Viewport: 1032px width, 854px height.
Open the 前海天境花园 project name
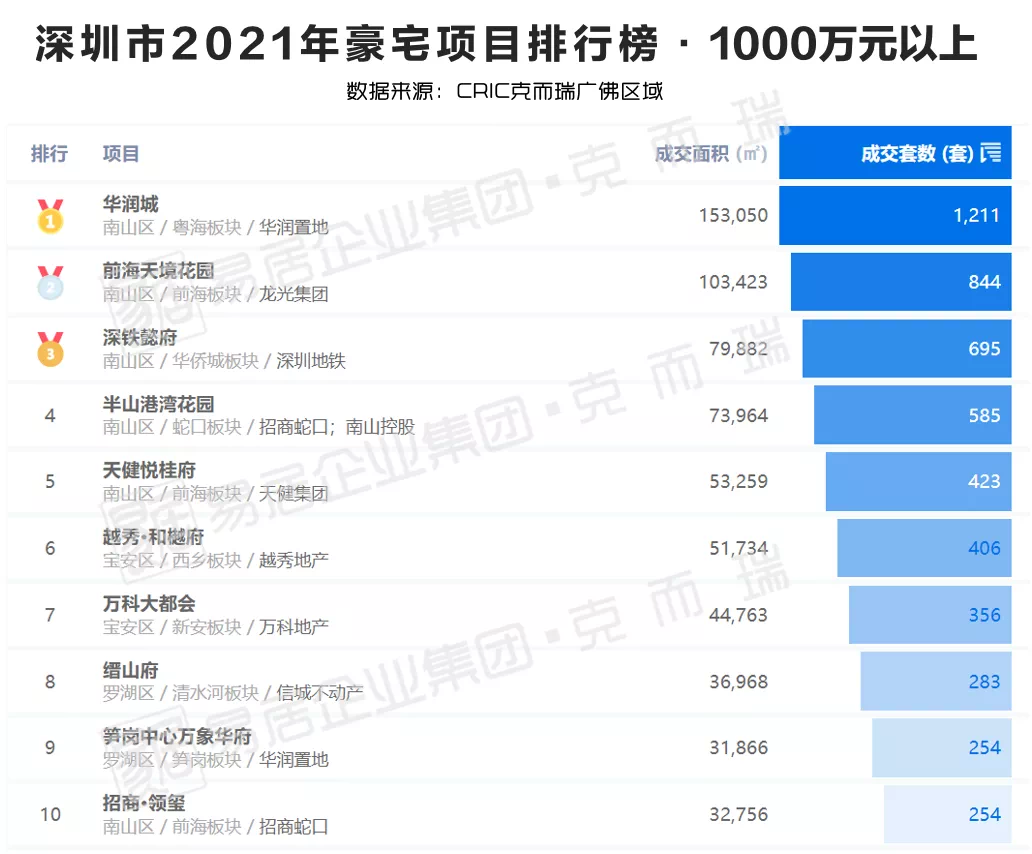159,270
